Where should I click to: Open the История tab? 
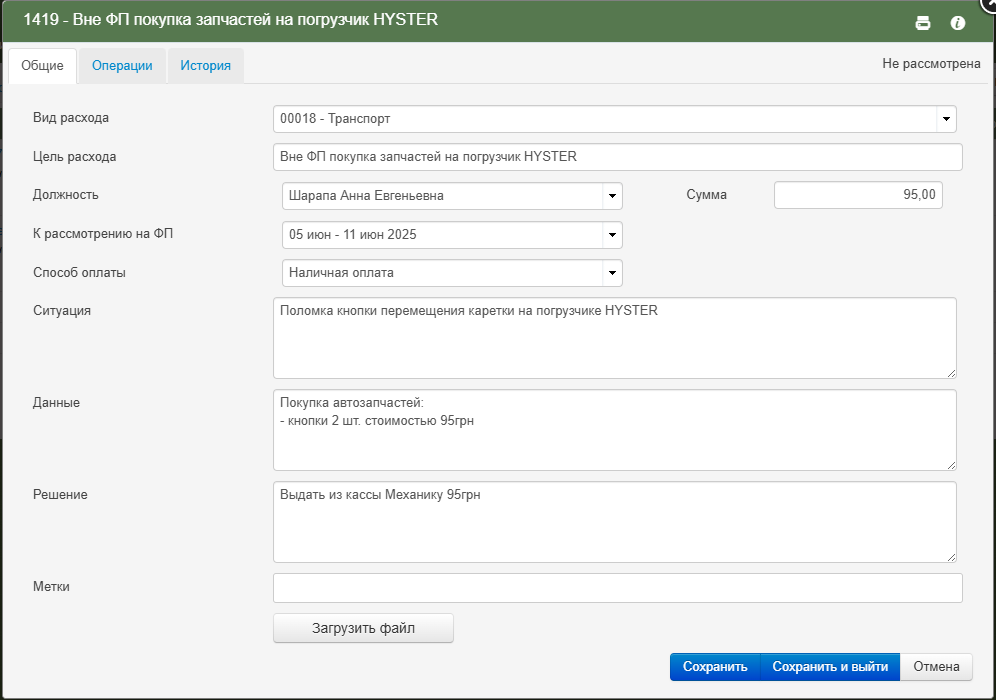(x=205, y=65)
